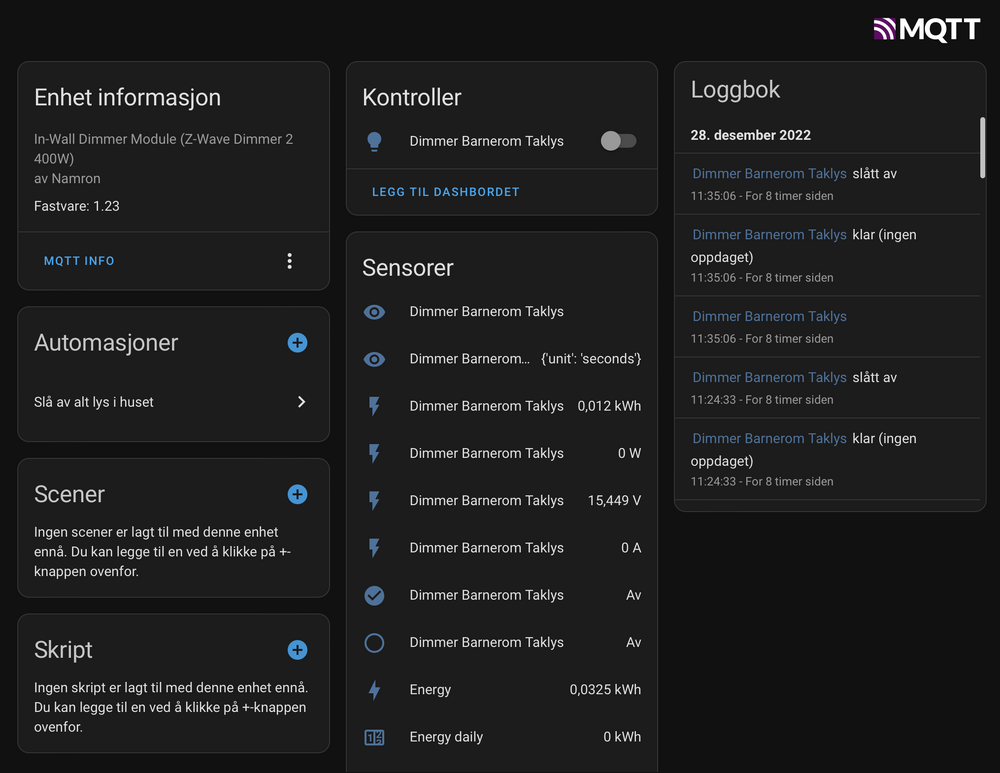Screen dimensions: 1000x773
Task: Enable the Dimmer Barnerom Taklys toggle in Kontroller
Action: (x=618, y=141)
